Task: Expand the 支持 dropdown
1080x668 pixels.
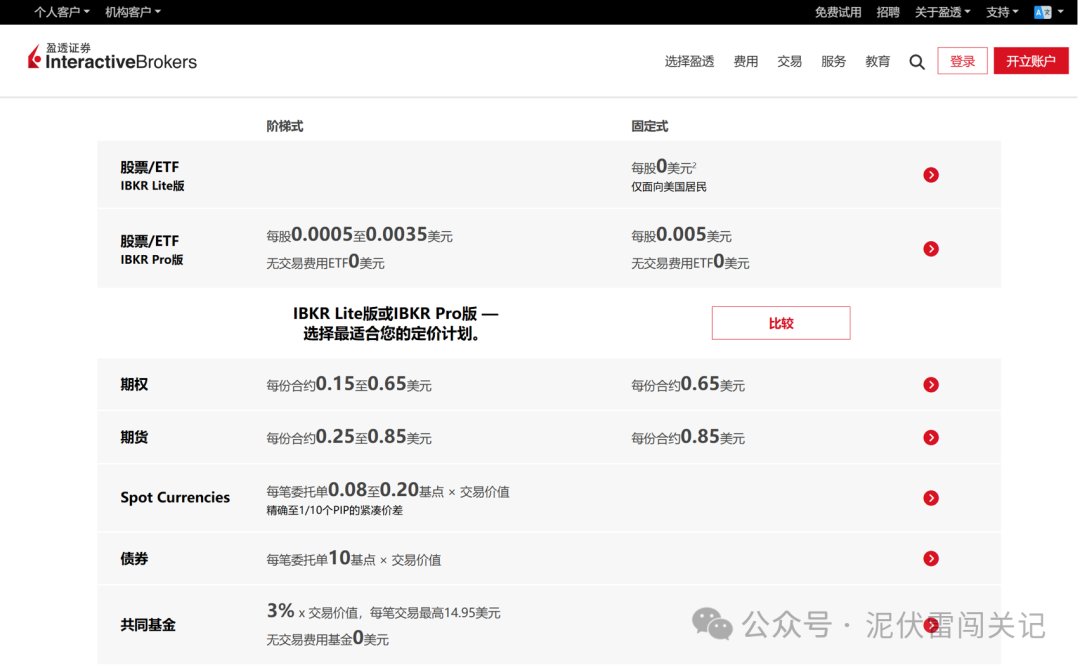Action: click(1002, 12)
